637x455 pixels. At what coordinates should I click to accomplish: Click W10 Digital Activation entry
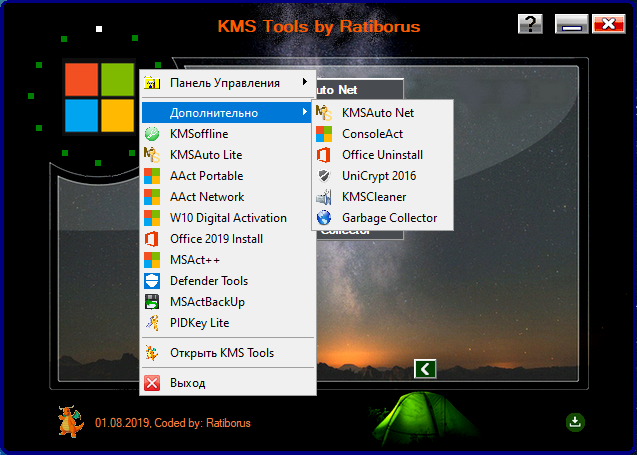point(228,218)
